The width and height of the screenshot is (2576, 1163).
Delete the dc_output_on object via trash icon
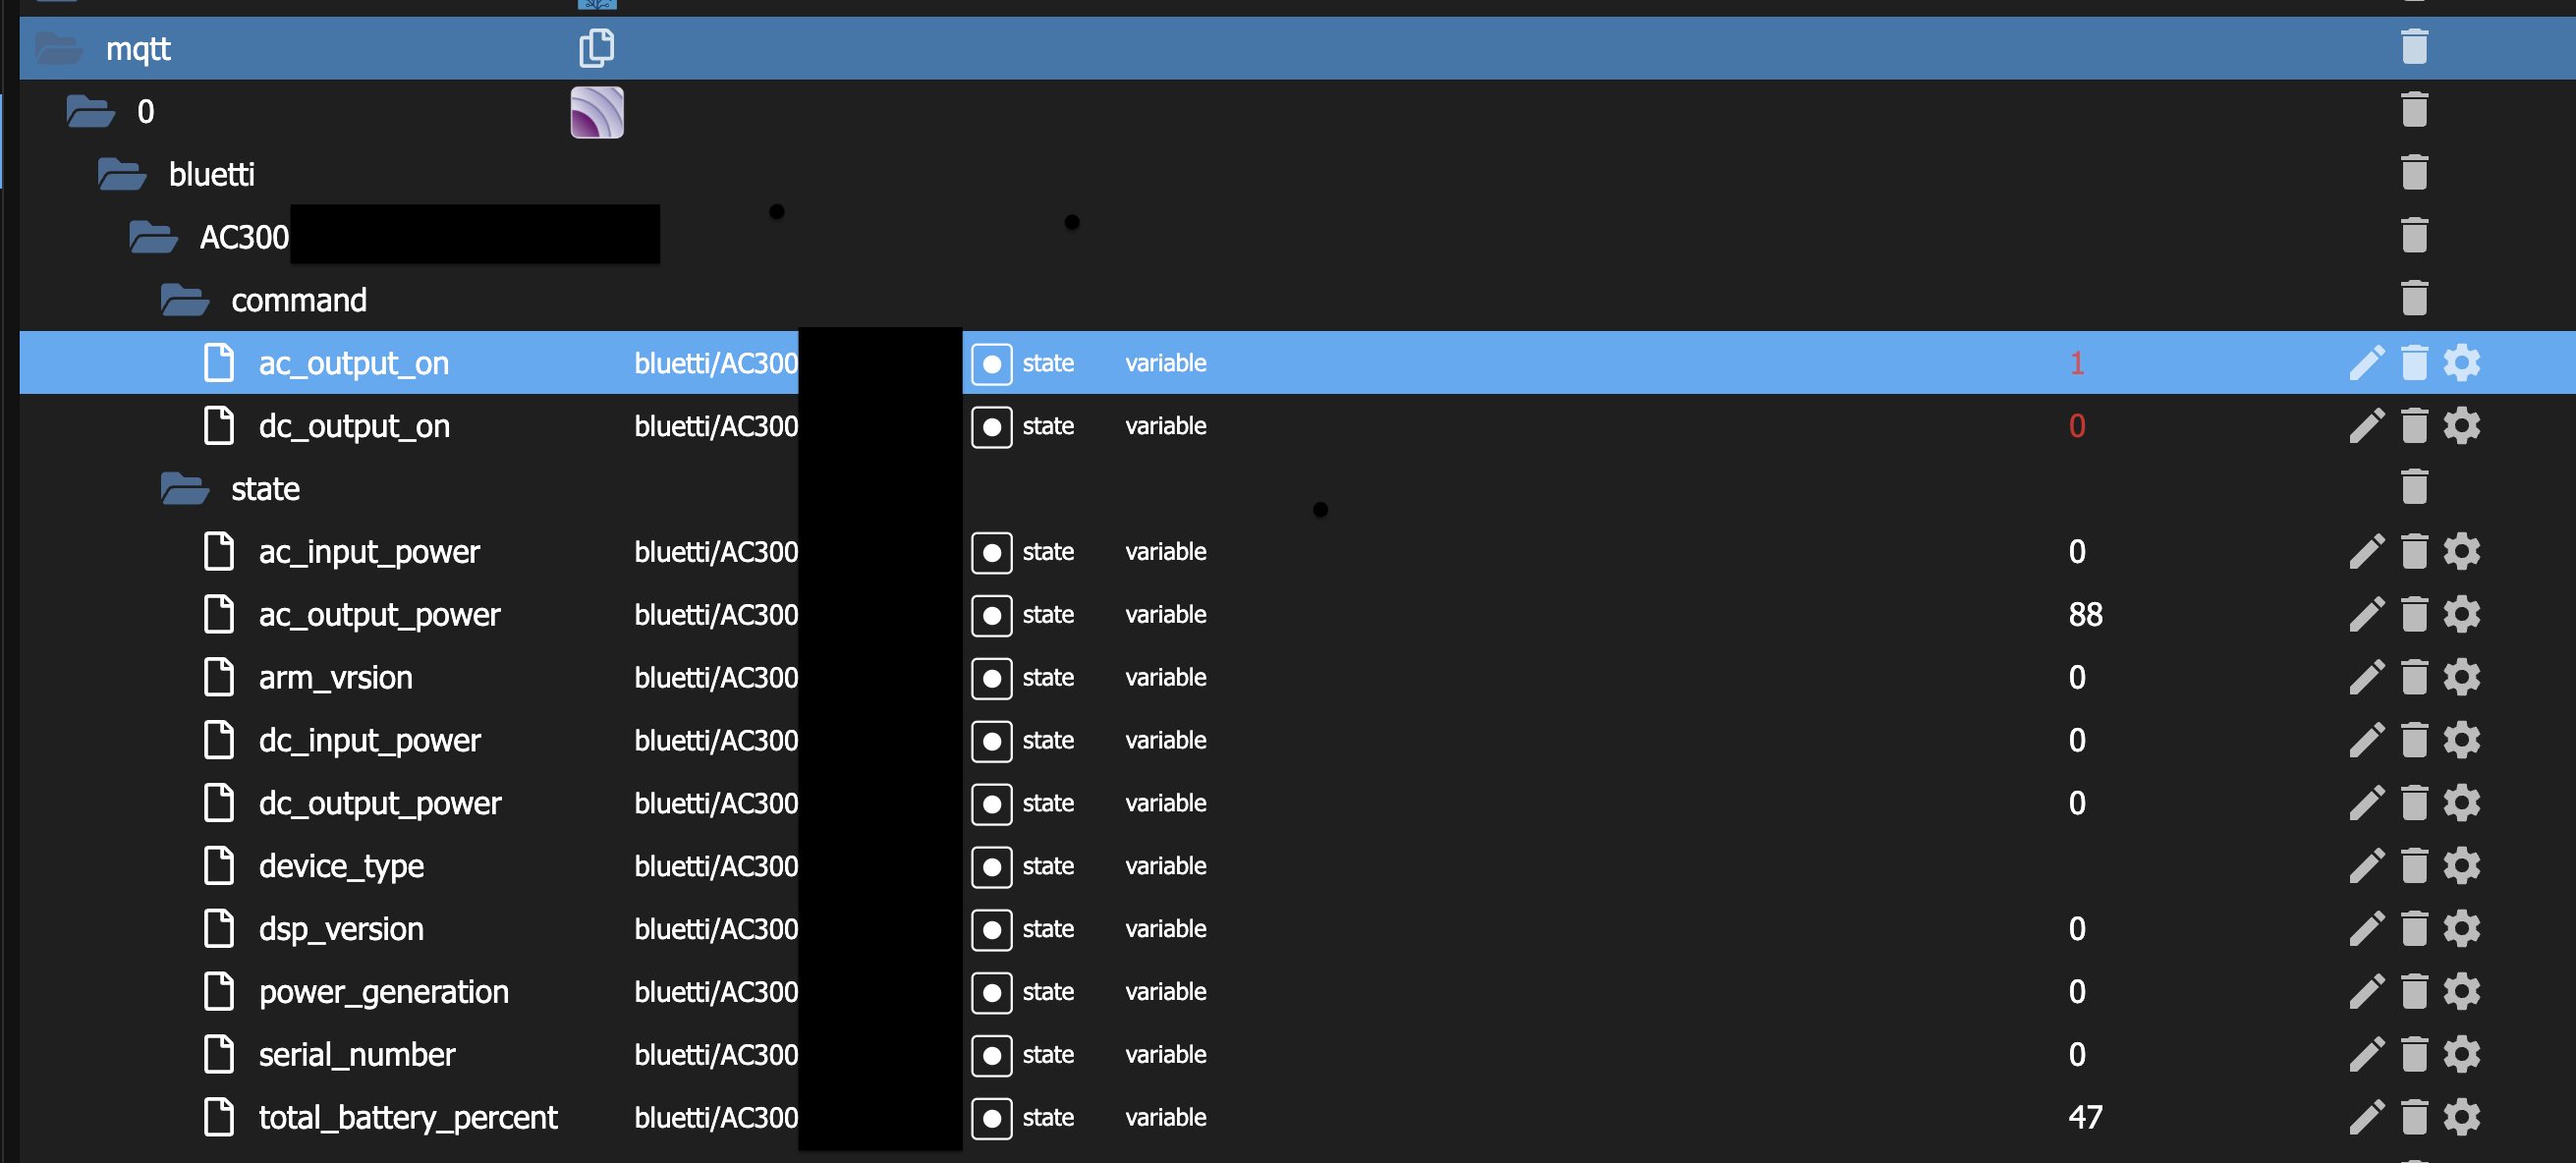pos(2414,426)
